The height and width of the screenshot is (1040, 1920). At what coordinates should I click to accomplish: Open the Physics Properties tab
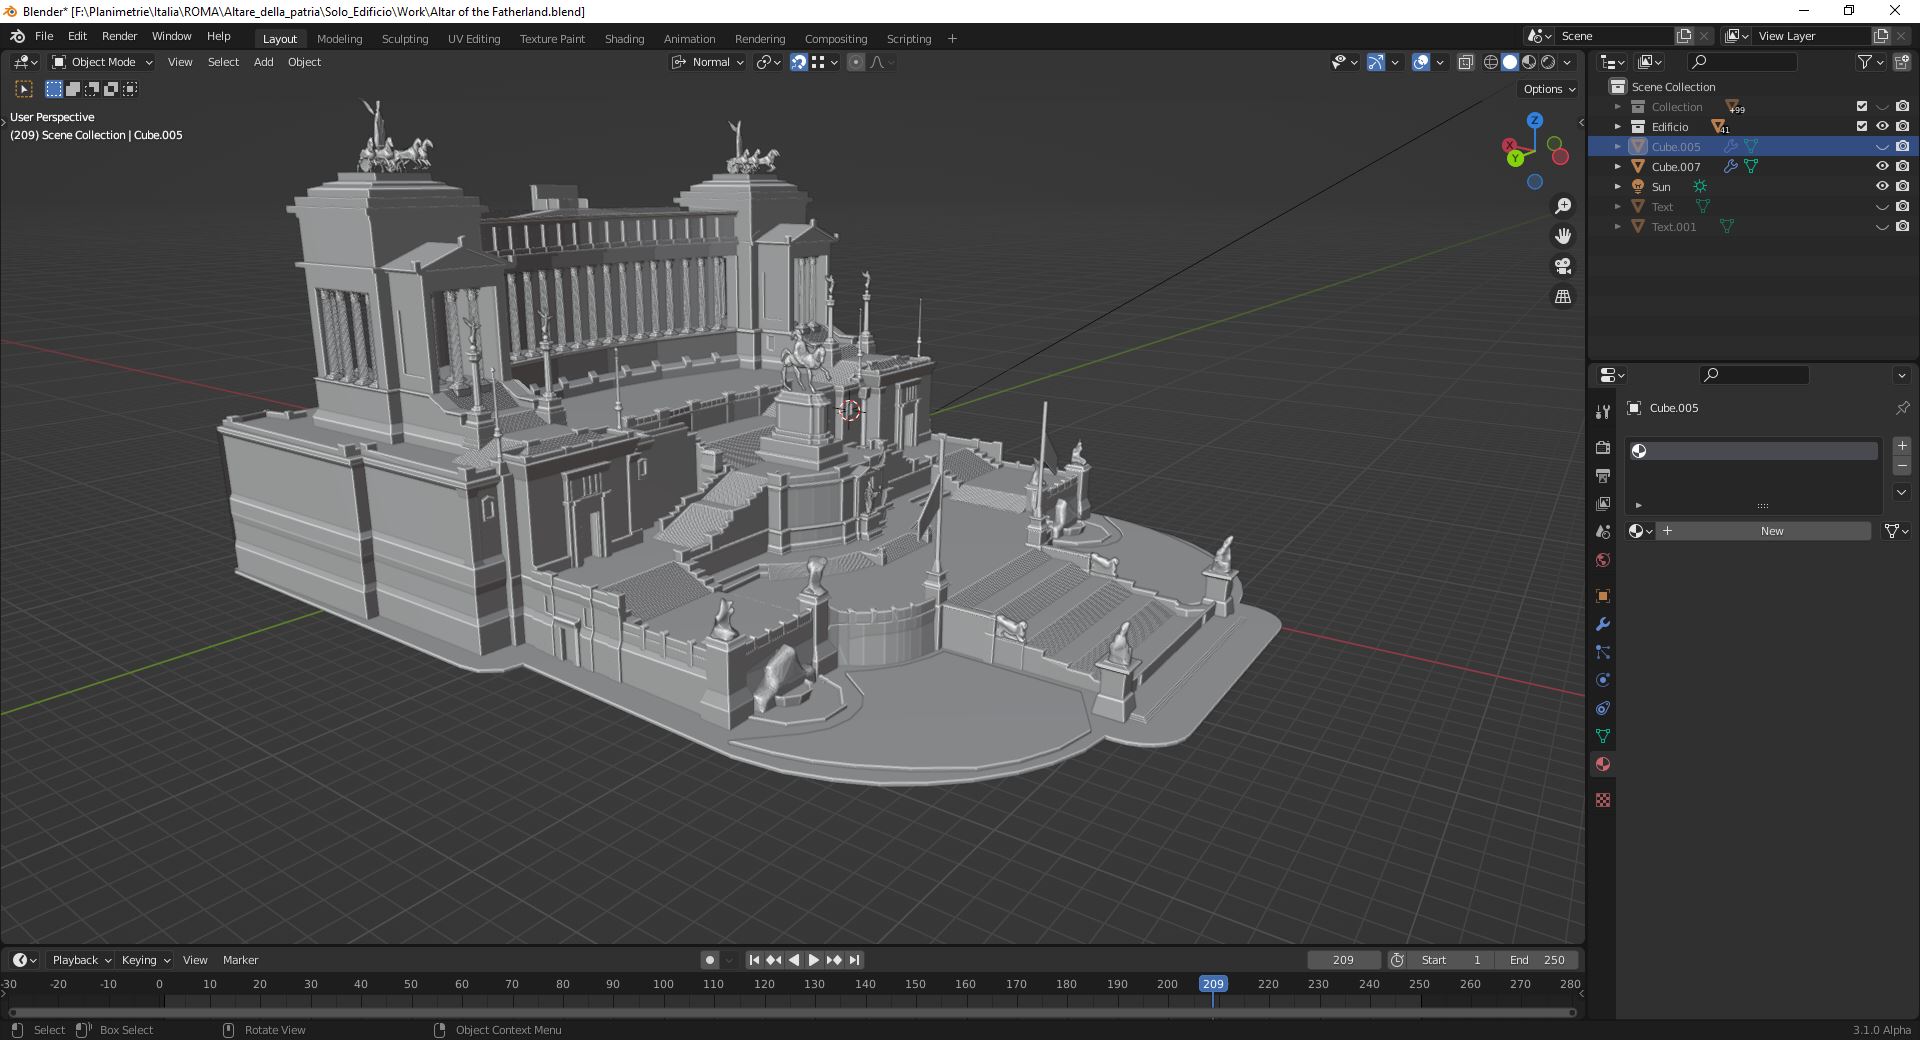(x=1602, y=680)
